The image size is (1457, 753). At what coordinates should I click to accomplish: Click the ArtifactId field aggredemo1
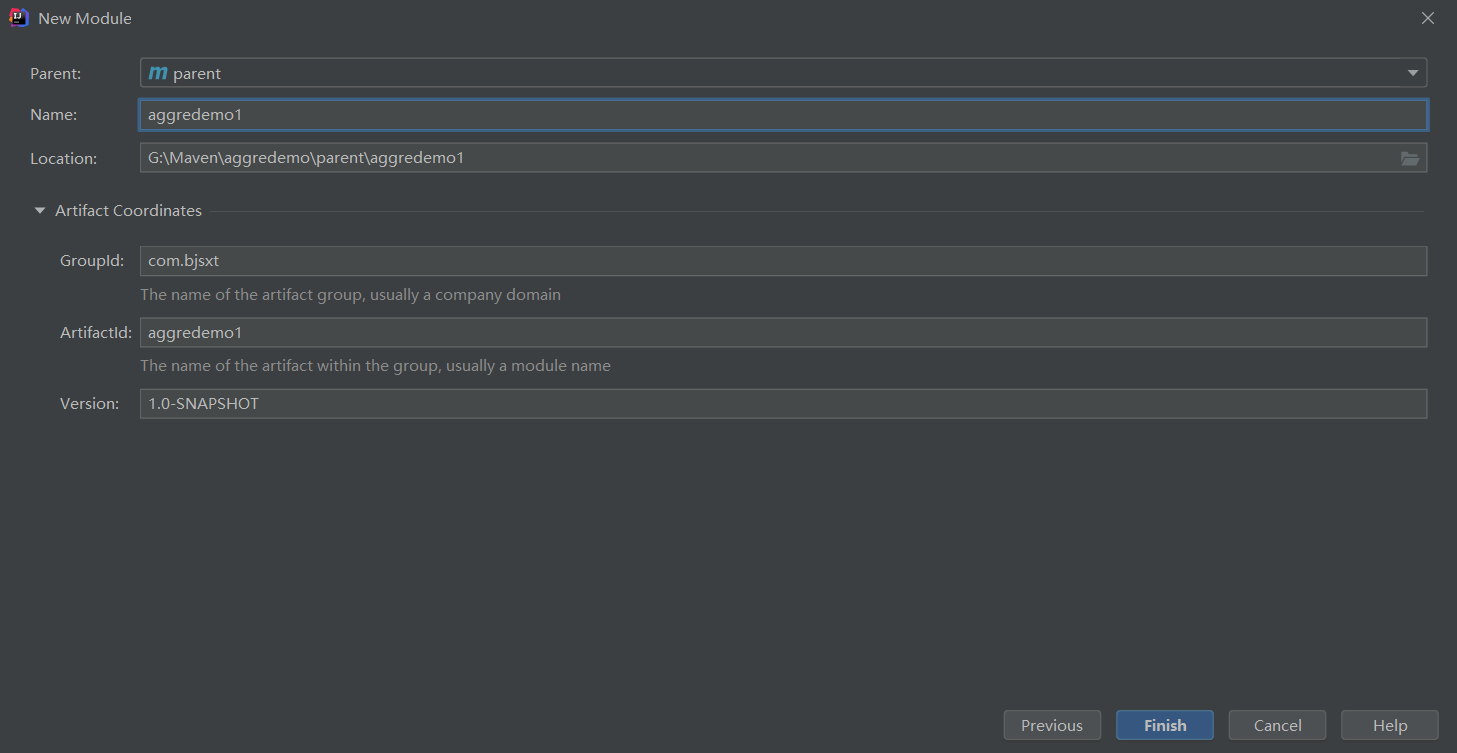pos(783,333)
